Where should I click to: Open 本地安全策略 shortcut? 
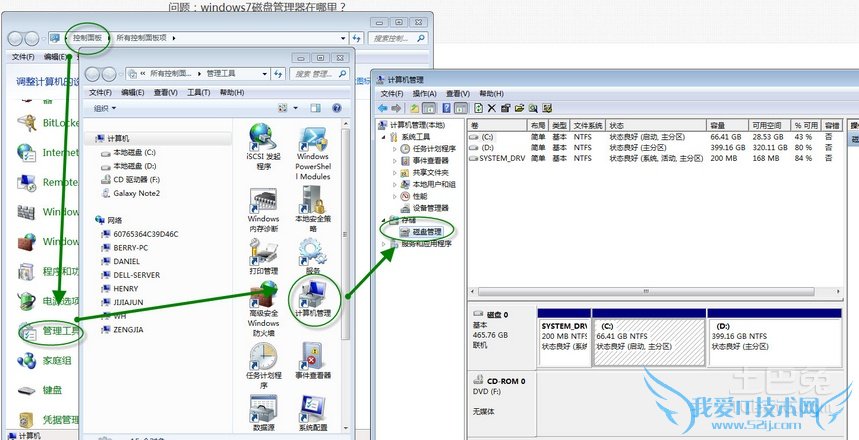point(313,210)
